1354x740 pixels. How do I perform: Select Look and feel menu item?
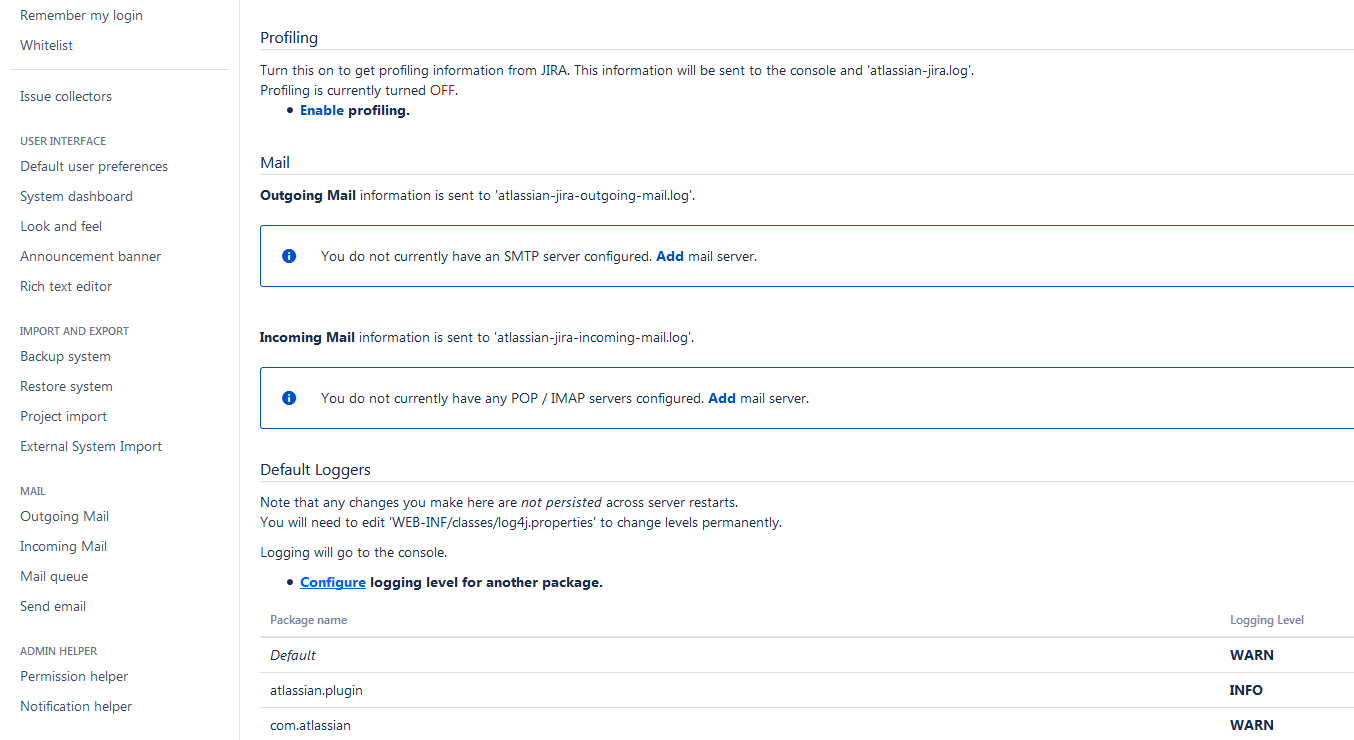tap(61, 226)
